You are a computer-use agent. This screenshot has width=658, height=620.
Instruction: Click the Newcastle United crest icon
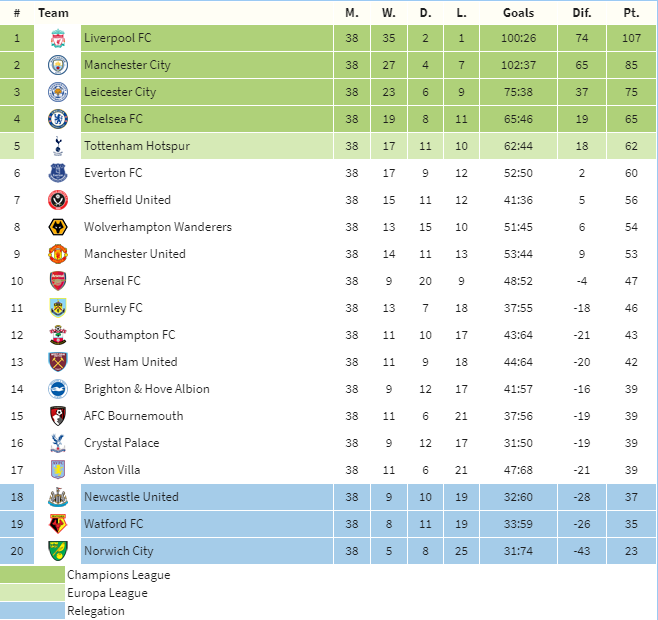coord(58,497)
